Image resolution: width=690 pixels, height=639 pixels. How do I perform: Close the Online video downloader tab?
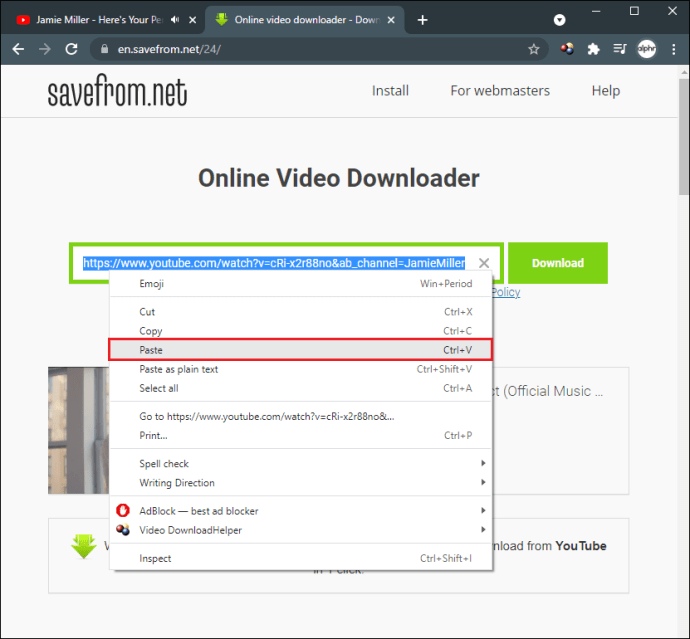[391, 20]
